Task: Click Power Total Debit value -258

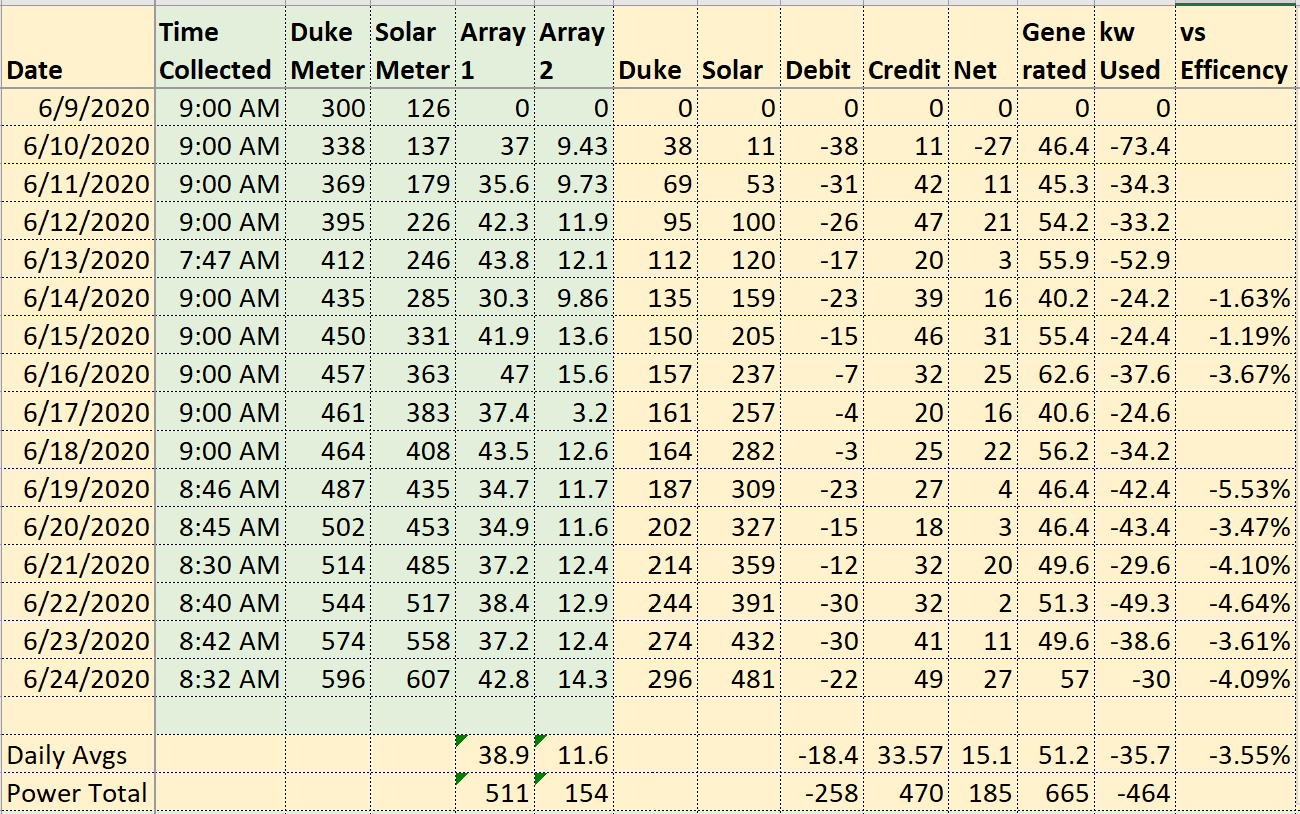Action: click(822, 792)
